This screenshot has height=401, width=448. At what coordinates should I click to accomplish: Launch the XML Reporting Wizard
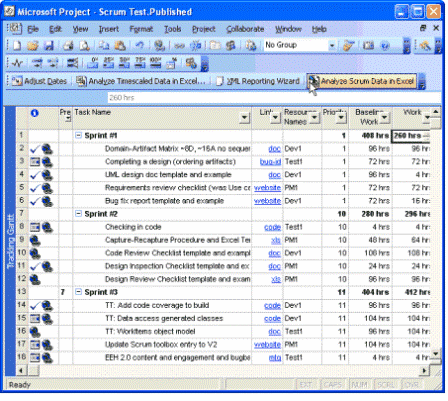point(258,81)
